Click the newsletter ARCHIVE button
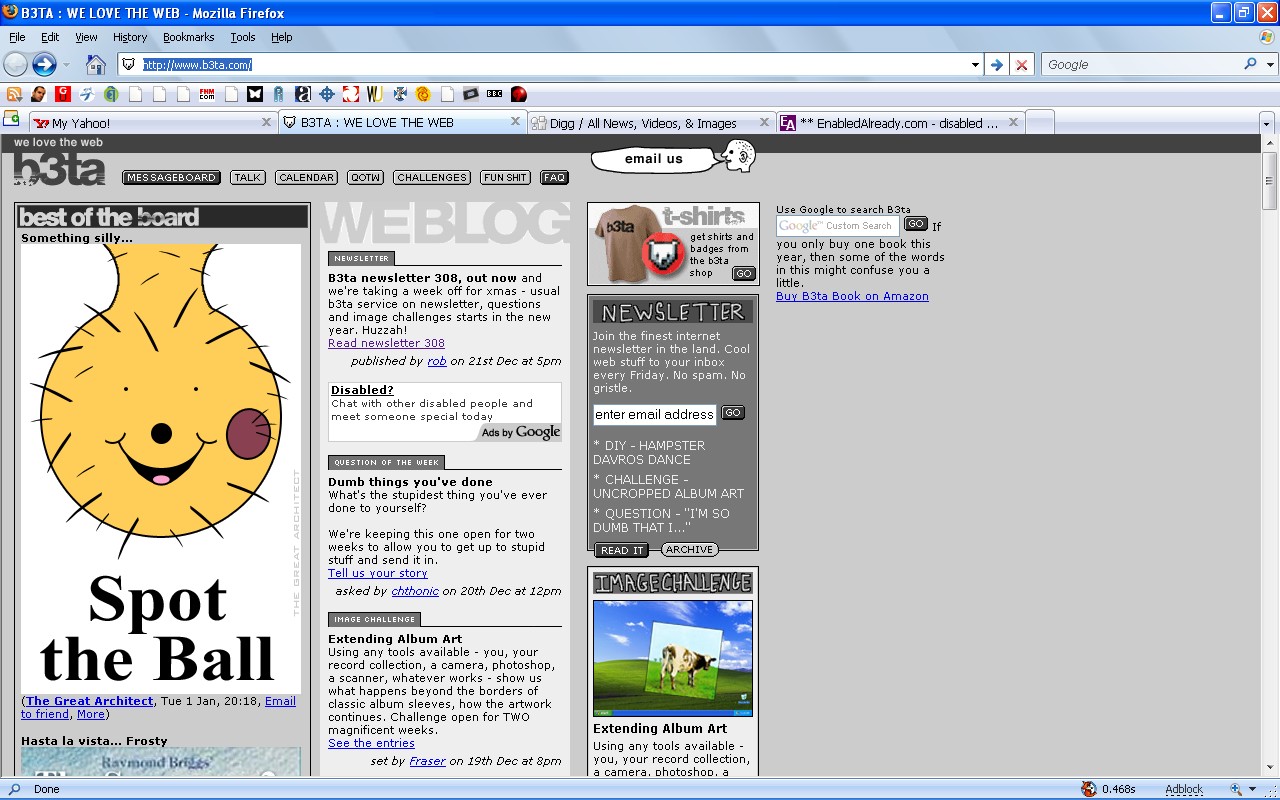The width and height of the screenshot is (1280, 800). [x=690, y=550]
